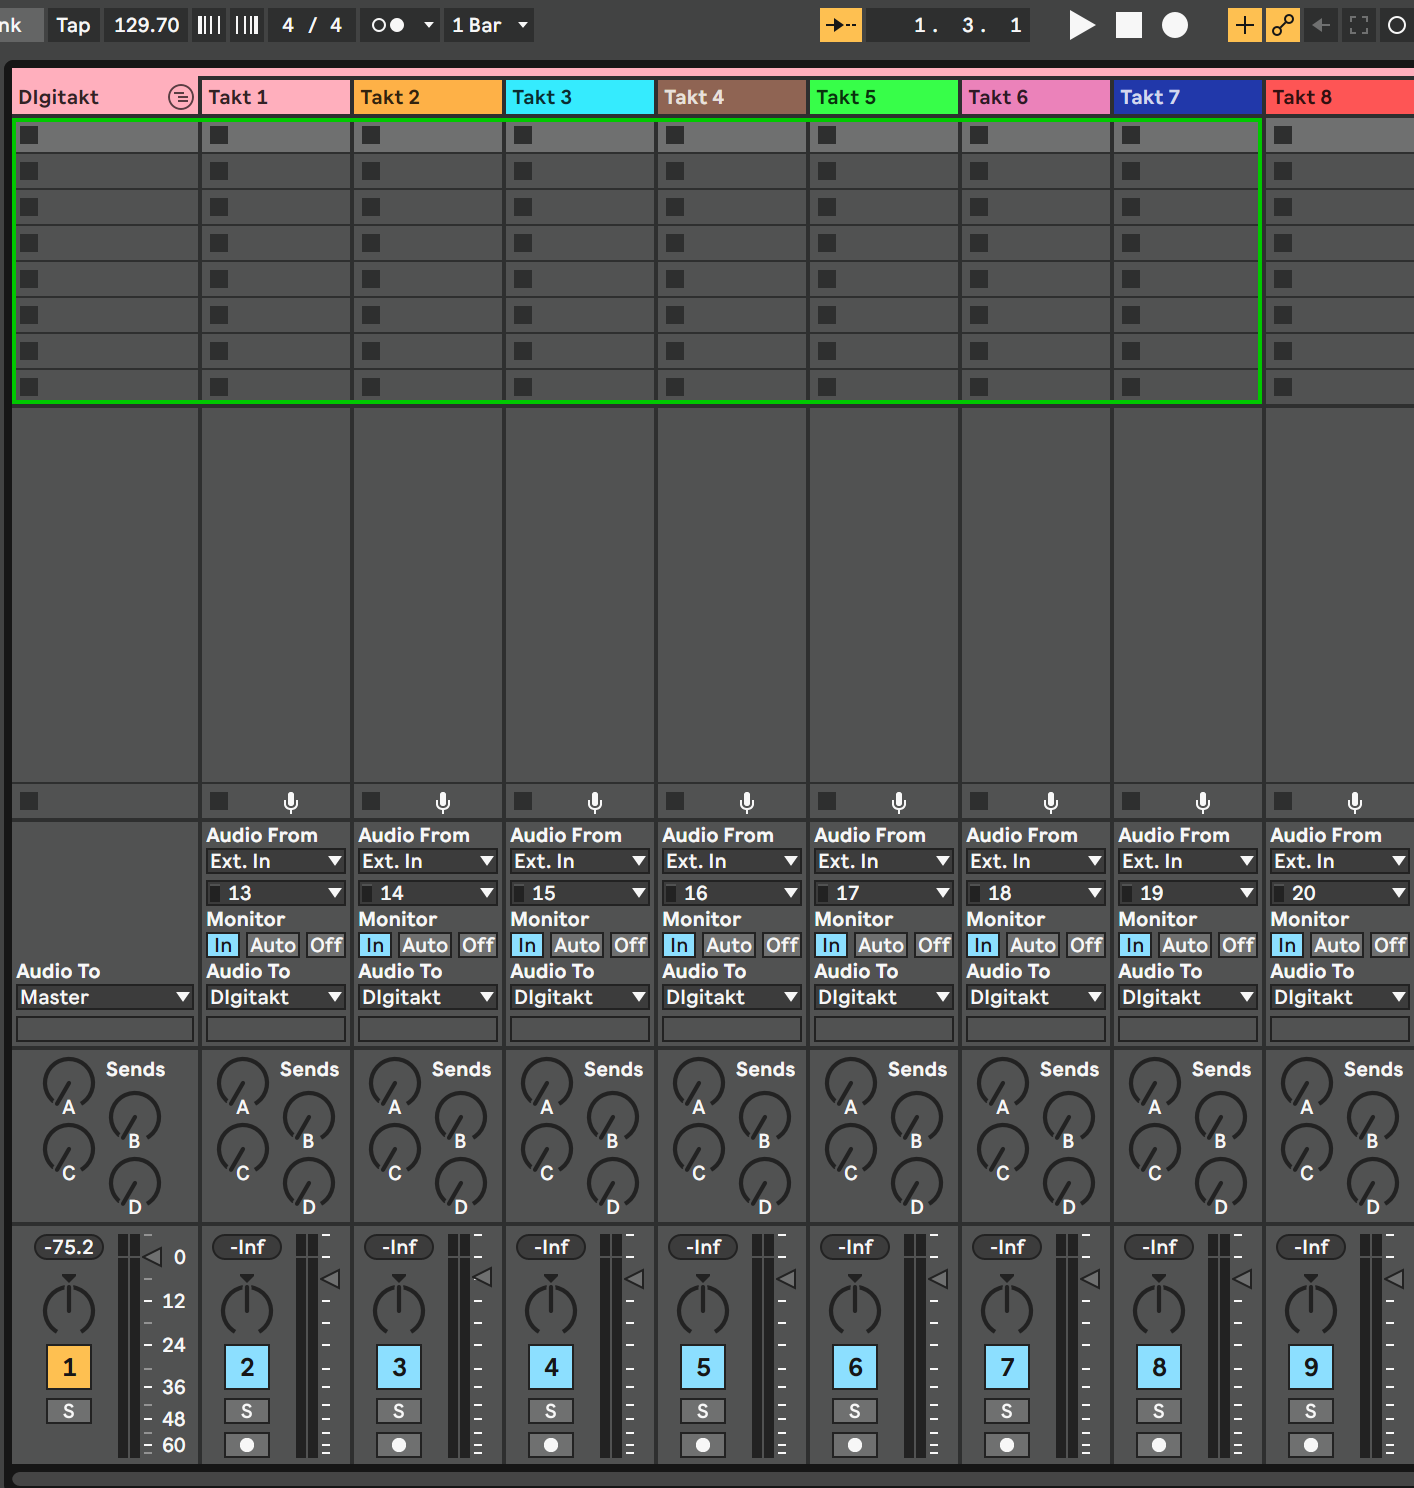Screen dimensions: 1414x1488
Task: Toggle the Automation Arm icon
Action: (x=1283, y=25)
